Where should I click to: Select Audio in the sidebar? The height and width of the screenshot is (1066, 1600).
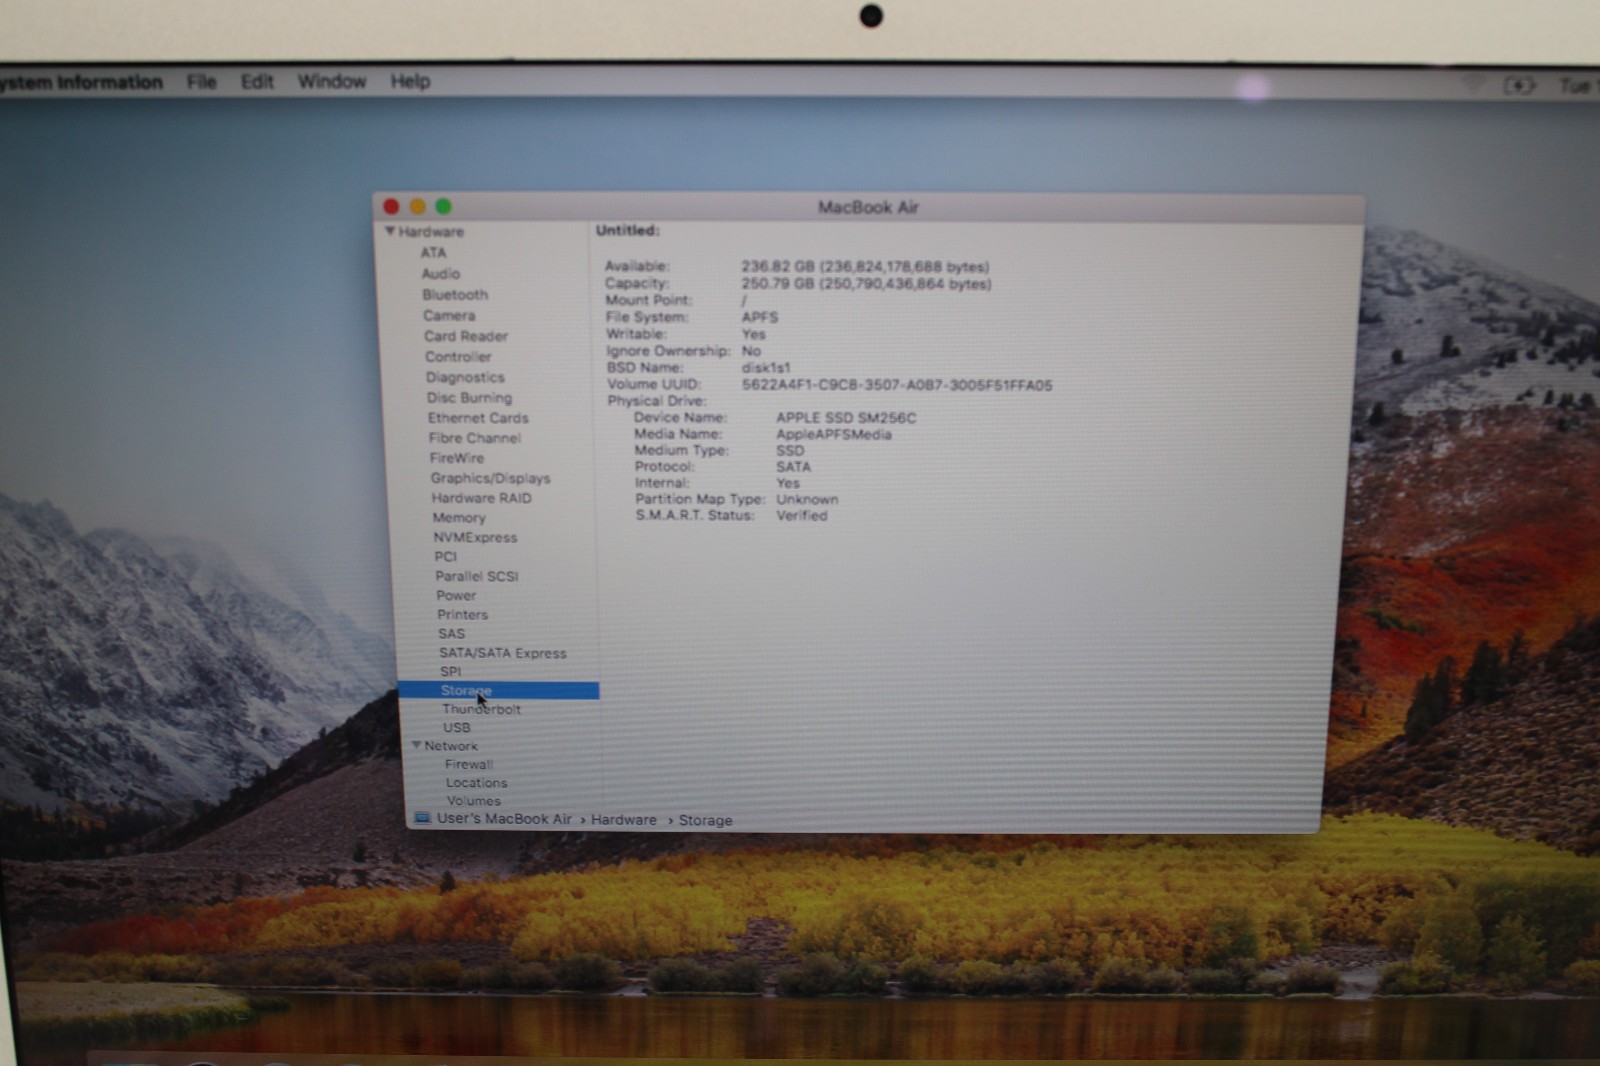(x=441, y=274)
